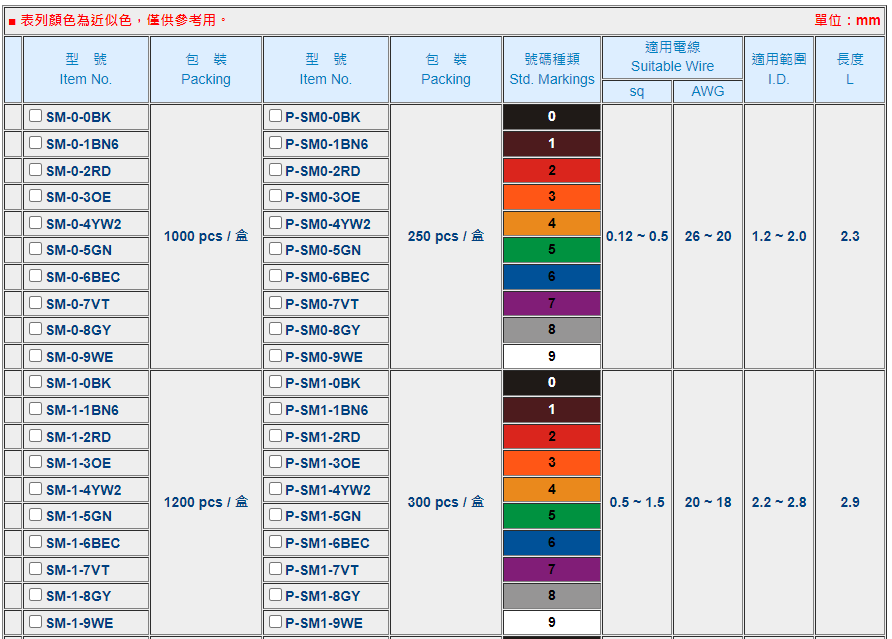Select the SM-0-5GN checkbox
This screenshot has width=892, height=639.
tap(36, 249)
